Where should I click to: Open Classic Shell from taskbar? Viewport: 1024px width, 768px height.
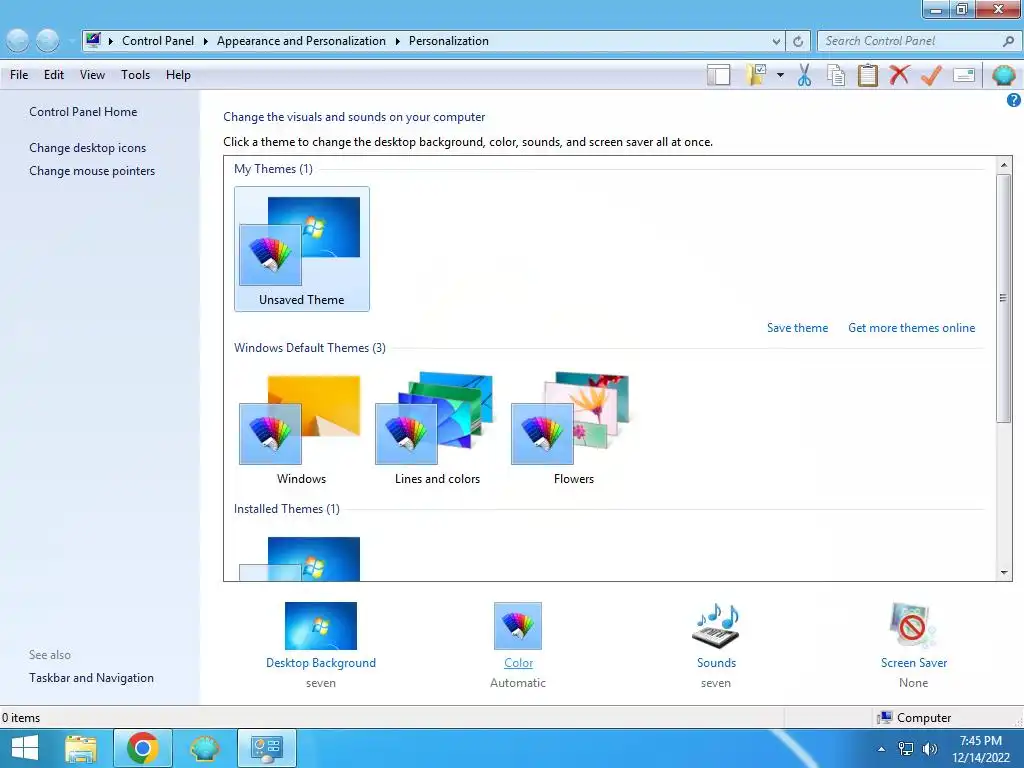click(x=205, y=748)
